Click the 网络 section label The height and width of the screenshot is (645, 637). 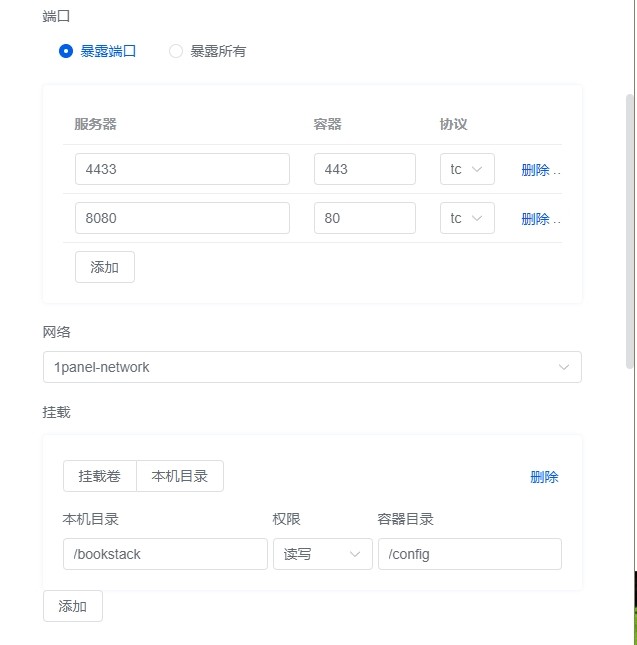point(56,332)
